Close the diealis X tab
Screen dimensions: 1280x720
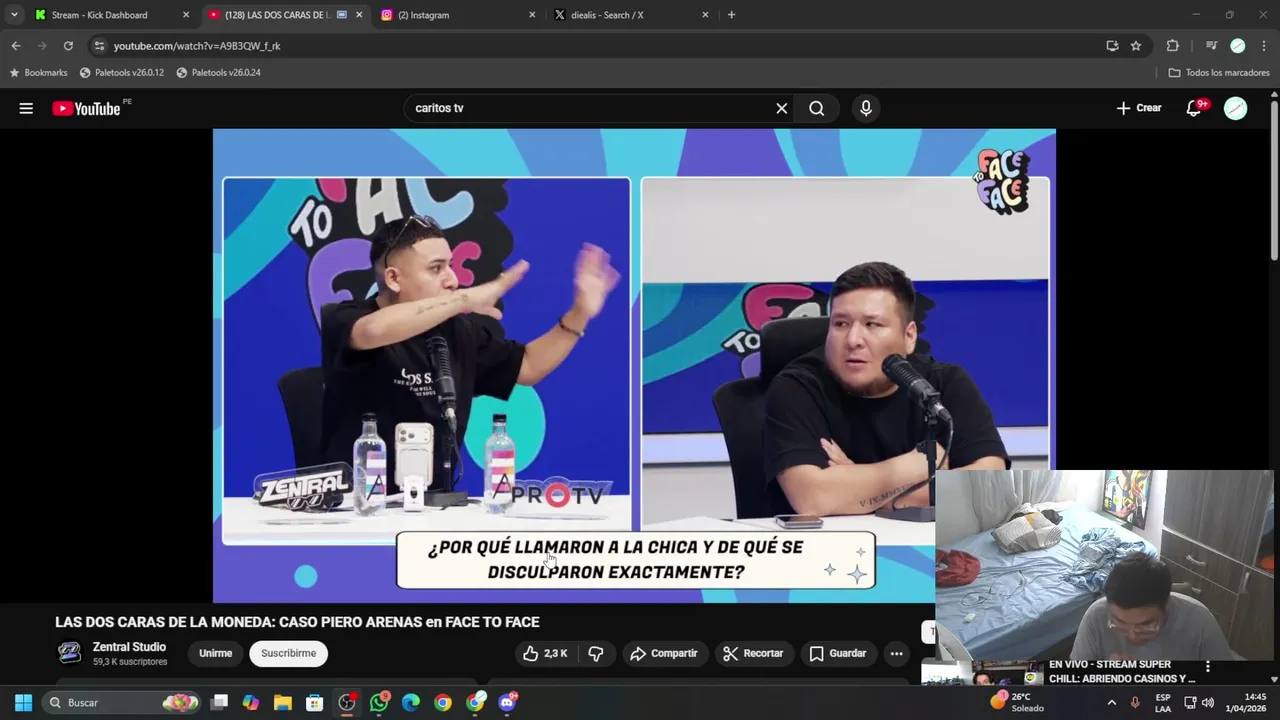[x=705, y=15]
